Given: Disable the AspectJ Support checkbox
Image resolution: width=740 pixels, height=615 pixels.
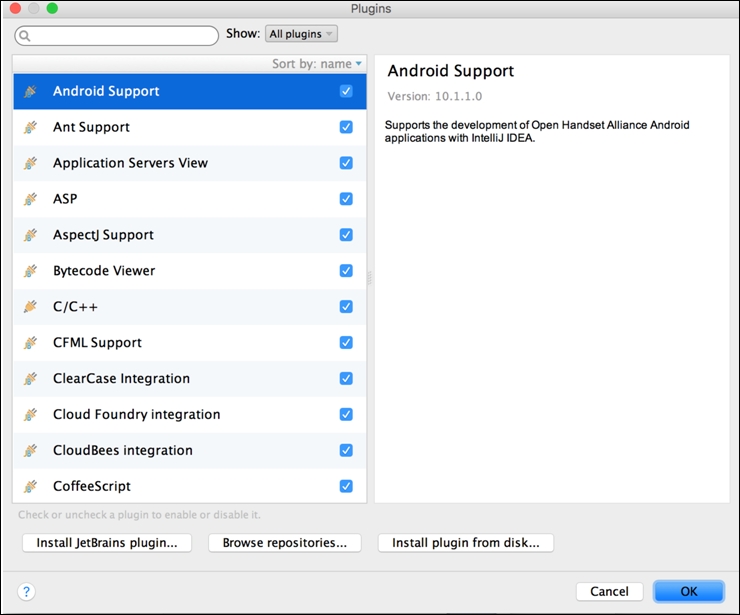Looking at the screenshot, I should (346, 235).
